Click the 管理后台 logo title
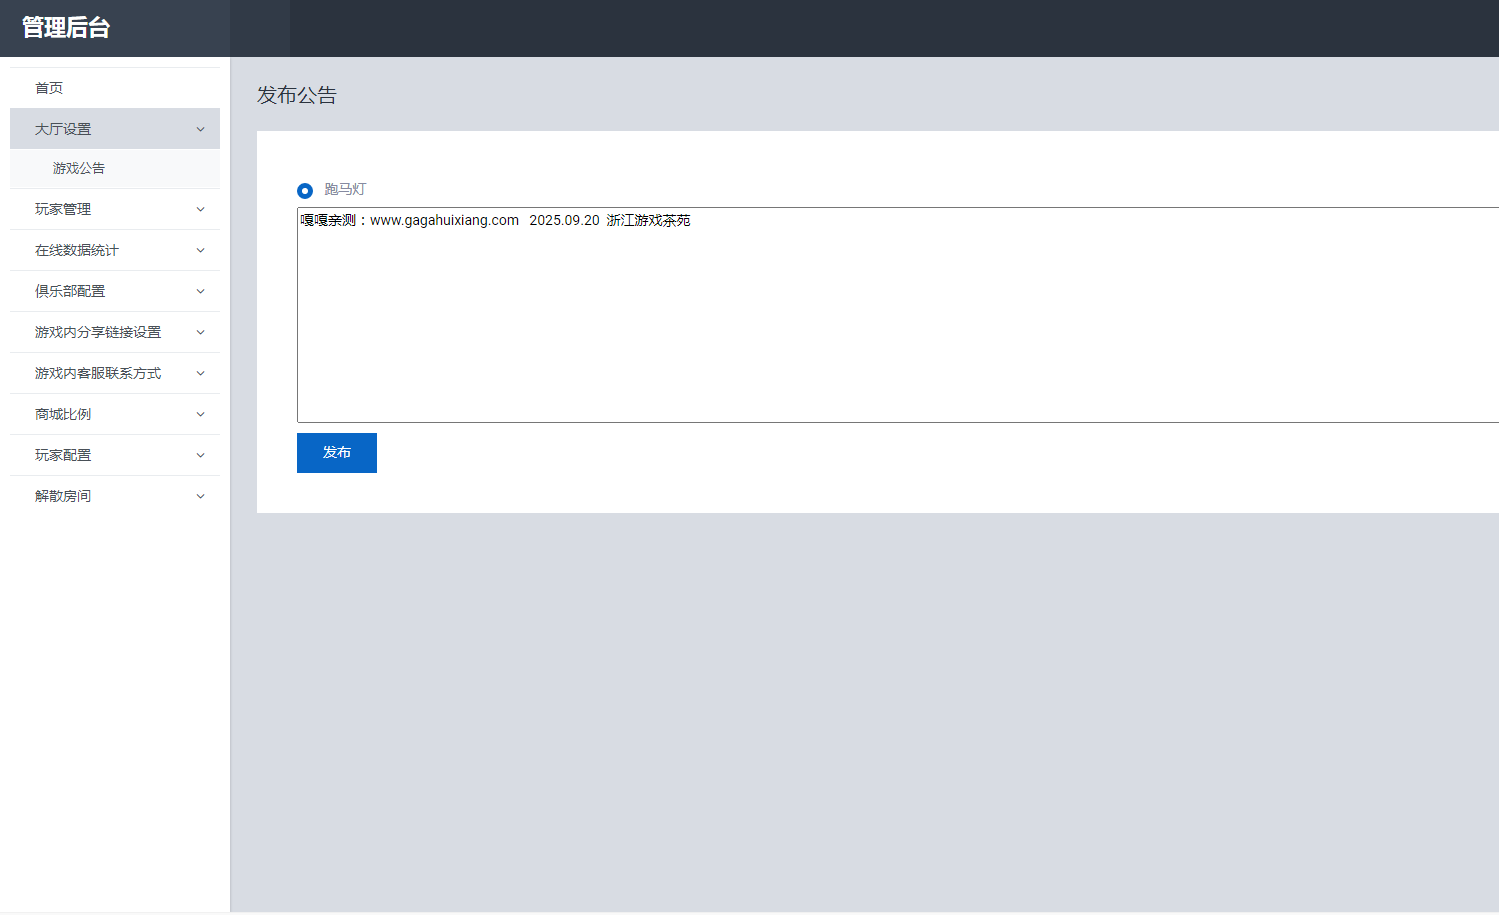The width and height of the screenshot is (1499, 915). pos(66,28)
